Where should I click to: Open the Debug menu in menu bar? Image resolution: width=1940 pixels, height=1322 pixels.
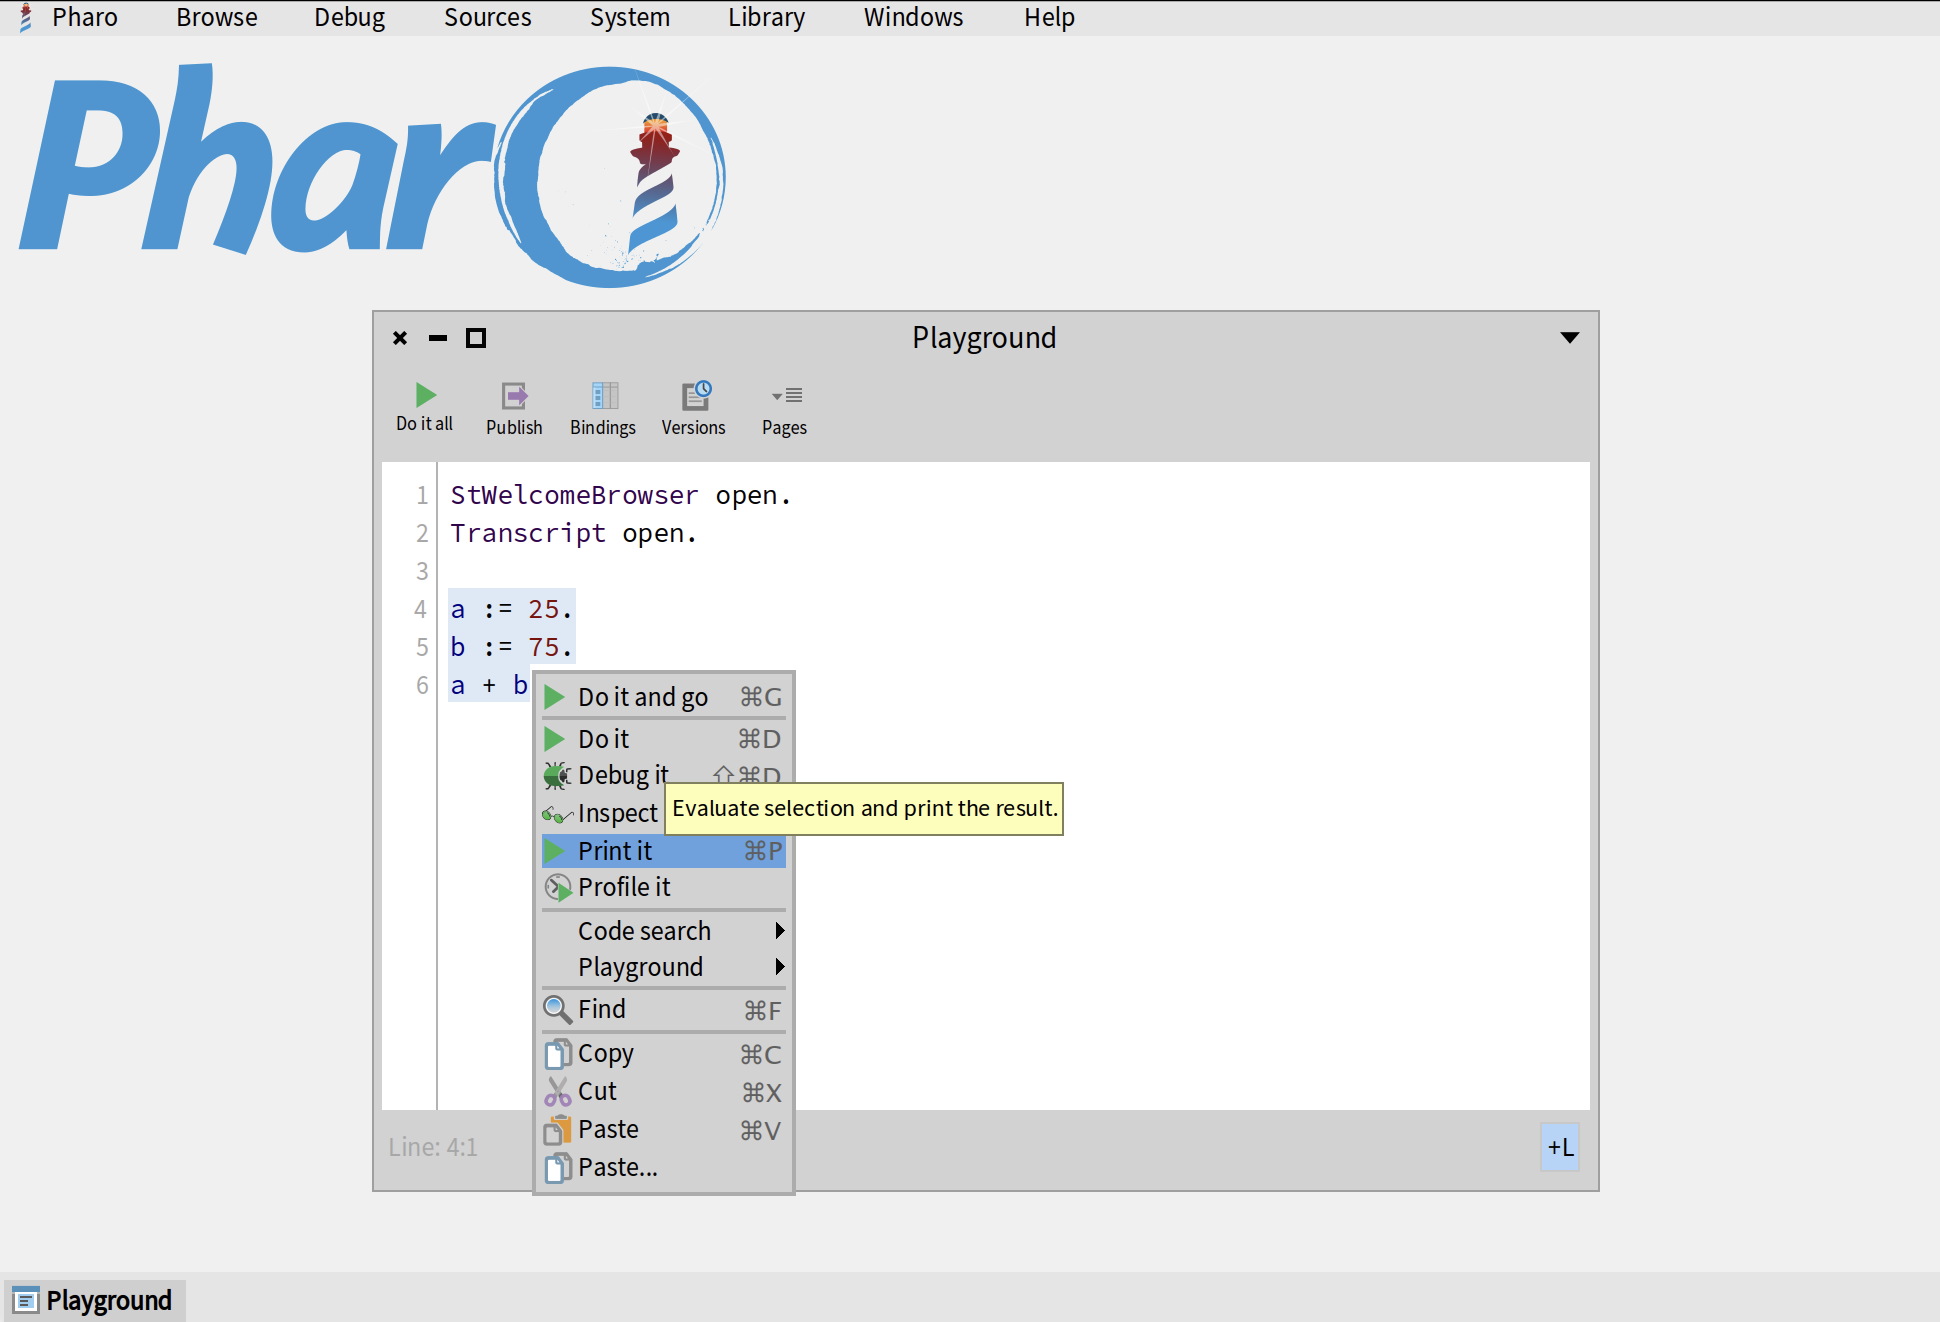349,18
